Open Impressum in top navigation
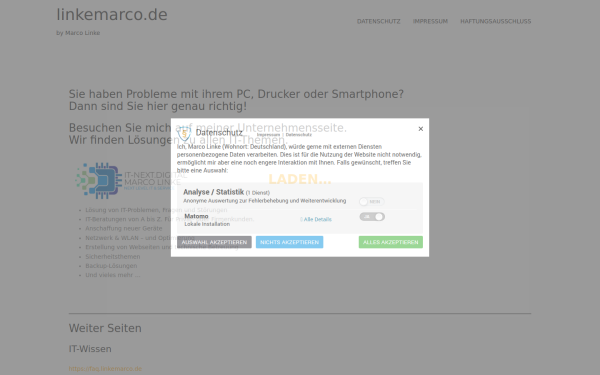 click(430, 21)
